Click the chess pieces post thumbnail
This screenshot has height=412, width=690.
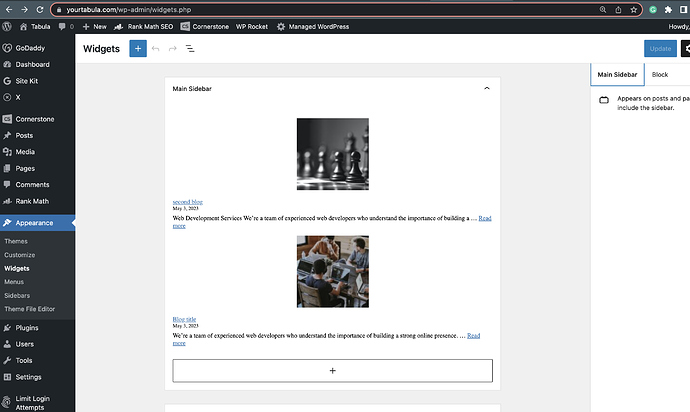pyautogui.click(x=332, y=154)
